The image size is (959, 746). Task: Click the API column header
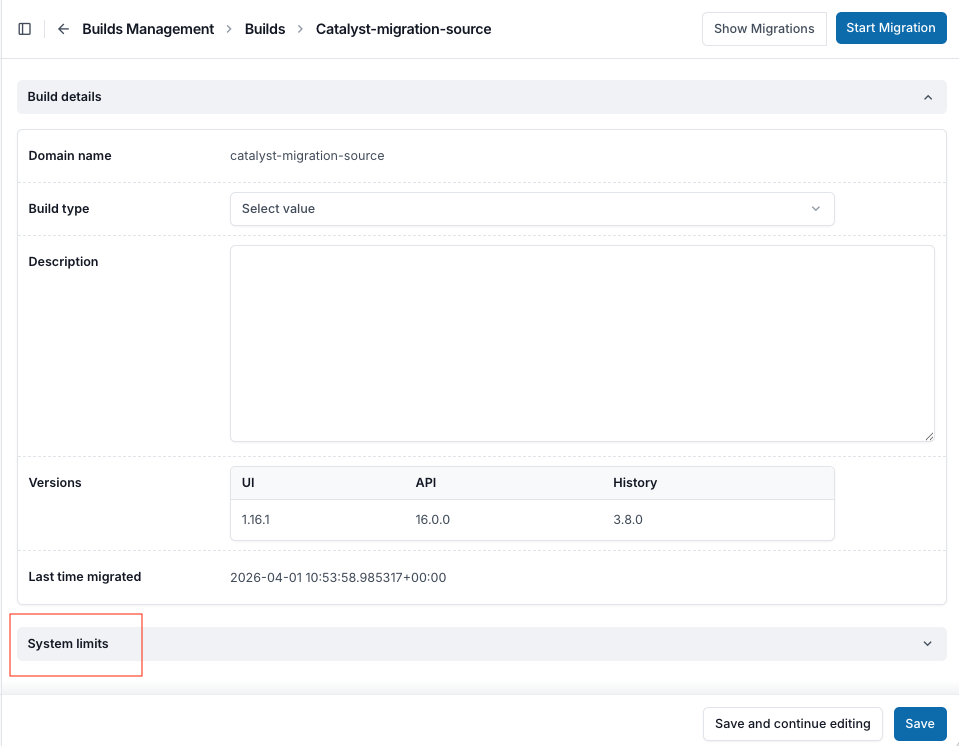click(x=426, y=482)
